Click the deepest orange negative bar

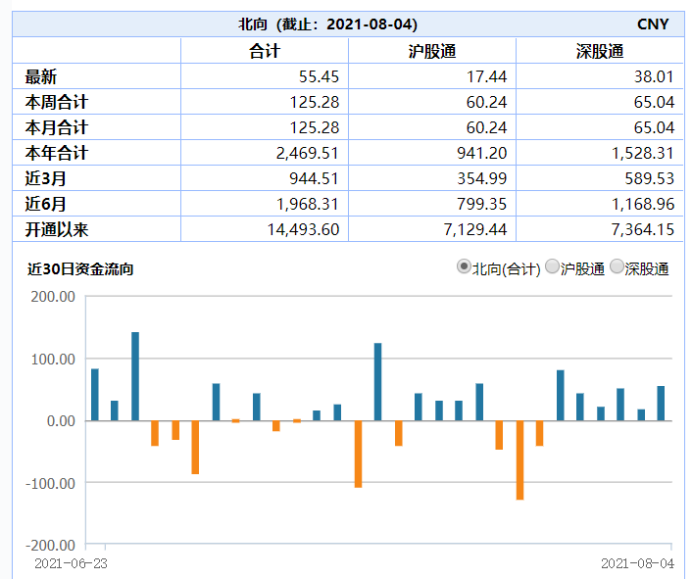(520, 459)
